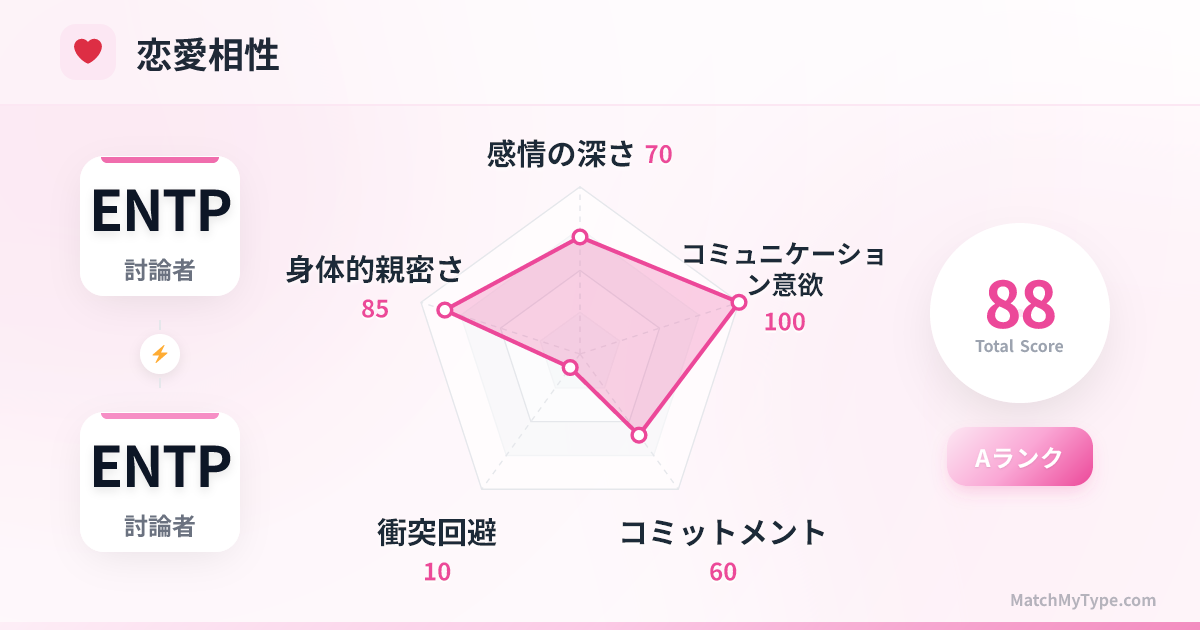Viewport: 1200px width, 630px height.
Task: Click the 恋愛相性 title text
Action: (208, 56)
